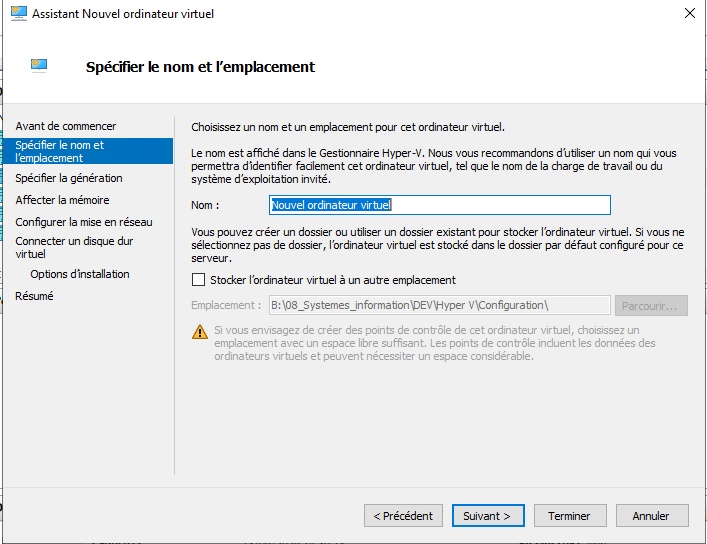Click the wizard icon in the title bar
The height and width of the screenshot is (544, 707).
coord(17,14)
